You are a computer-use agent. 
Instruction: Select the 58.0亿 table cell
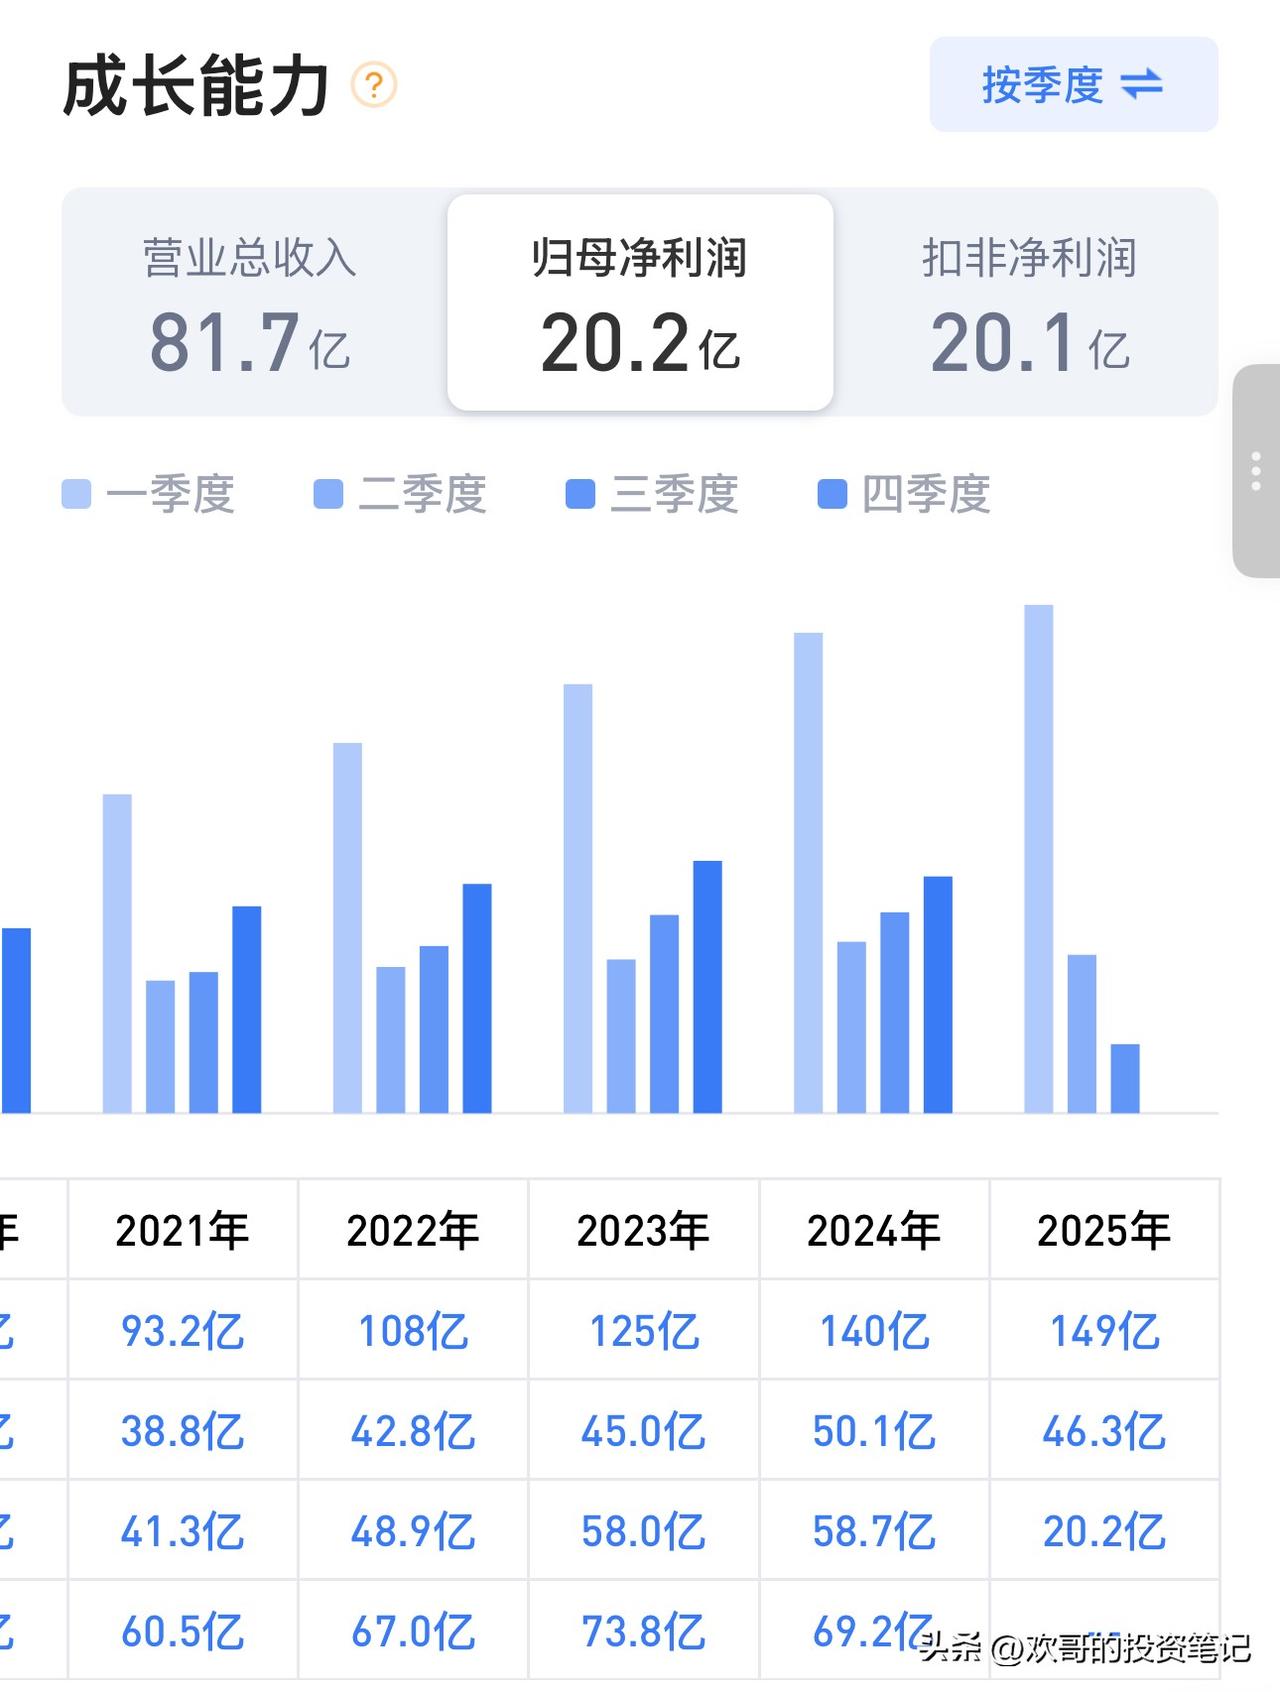point(644,1530)
